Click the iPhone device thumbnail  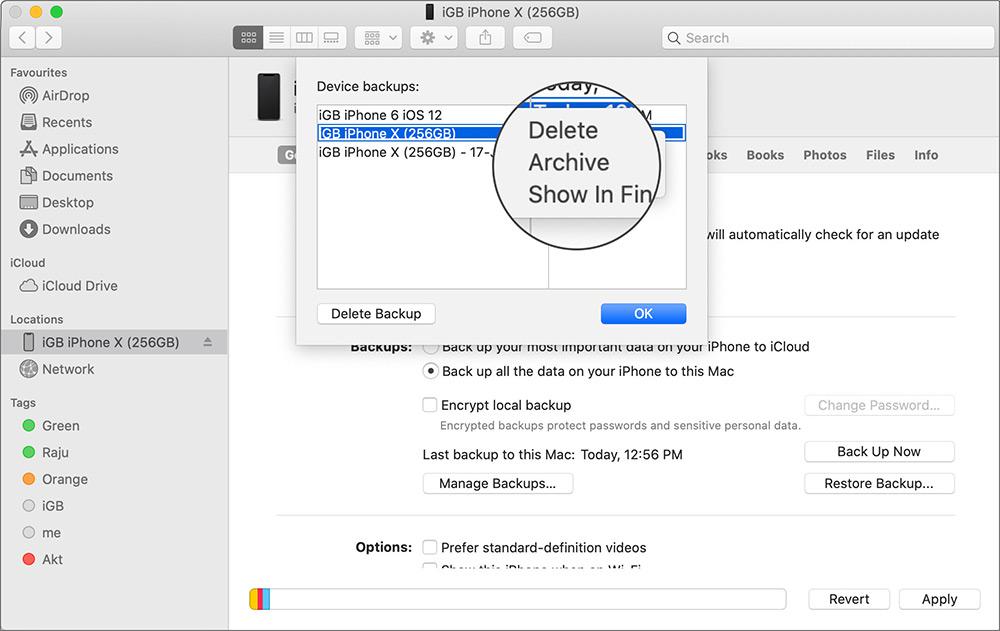(268, 97)
